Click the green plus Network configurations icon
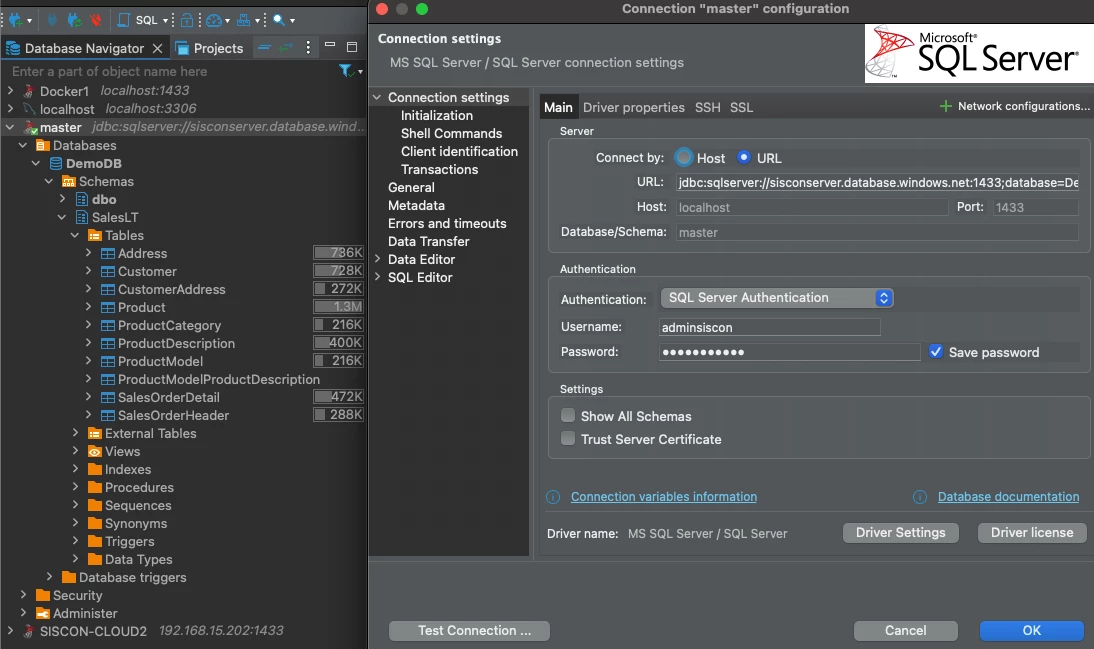 [945, 106]
